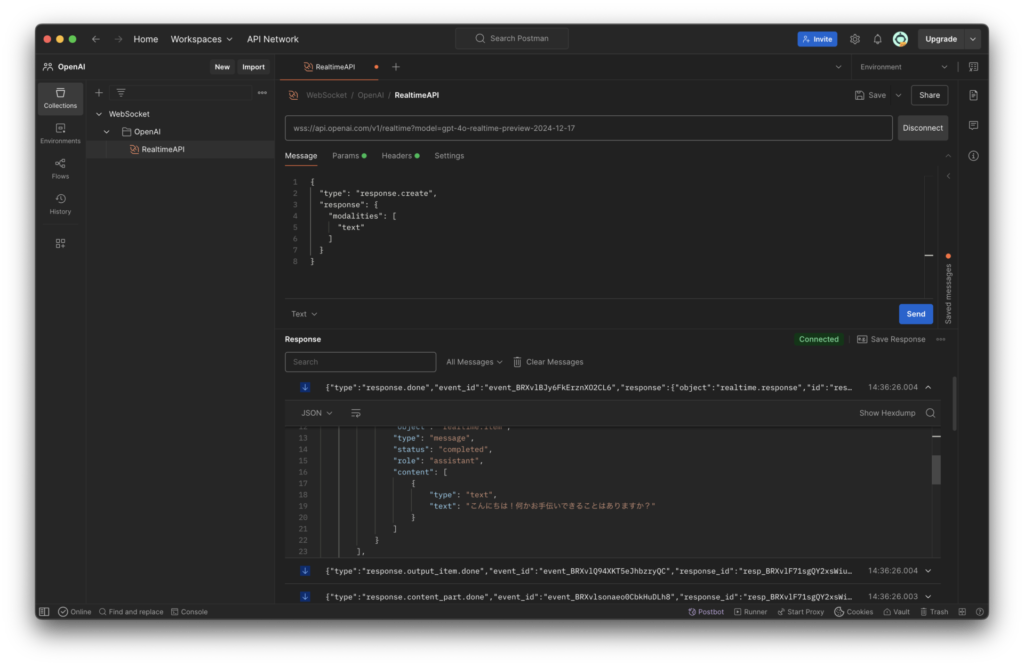The image size is (1024, 666).
Task: Open the Text message format dropdown
Action: click(304, 314)
